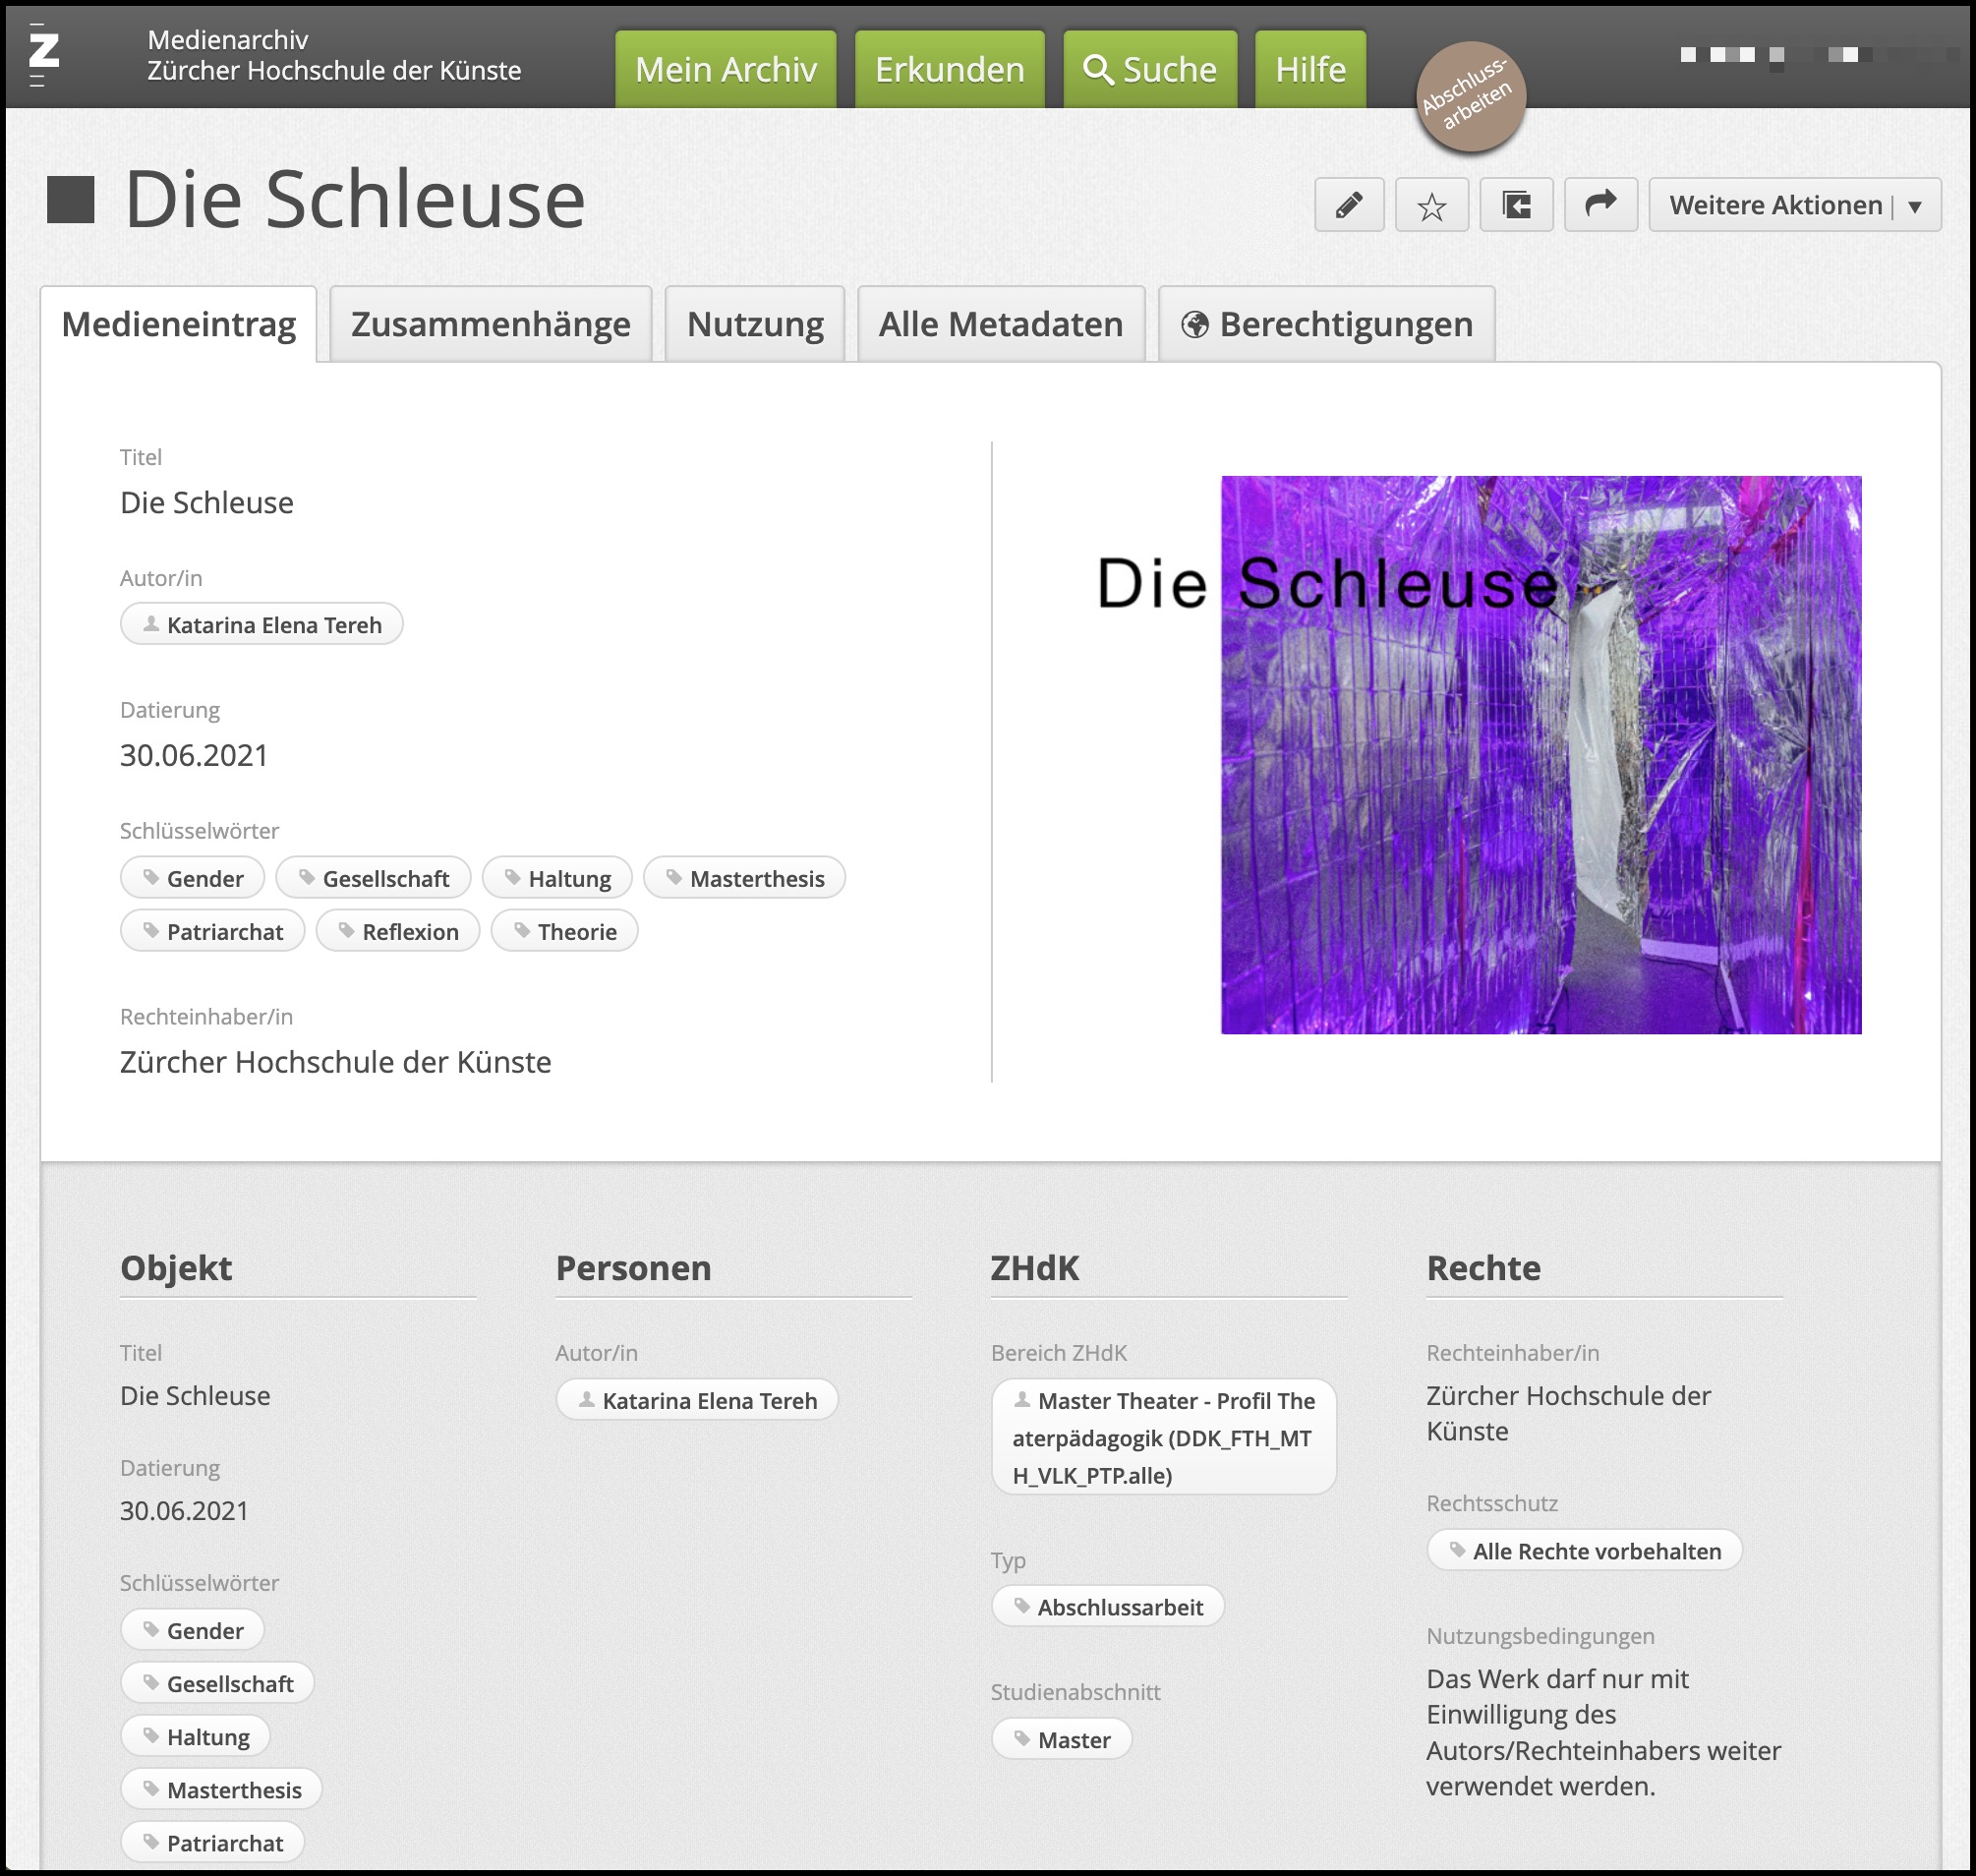
Task: Open the Hilfe menu item
Action: tap(1310, 69)
